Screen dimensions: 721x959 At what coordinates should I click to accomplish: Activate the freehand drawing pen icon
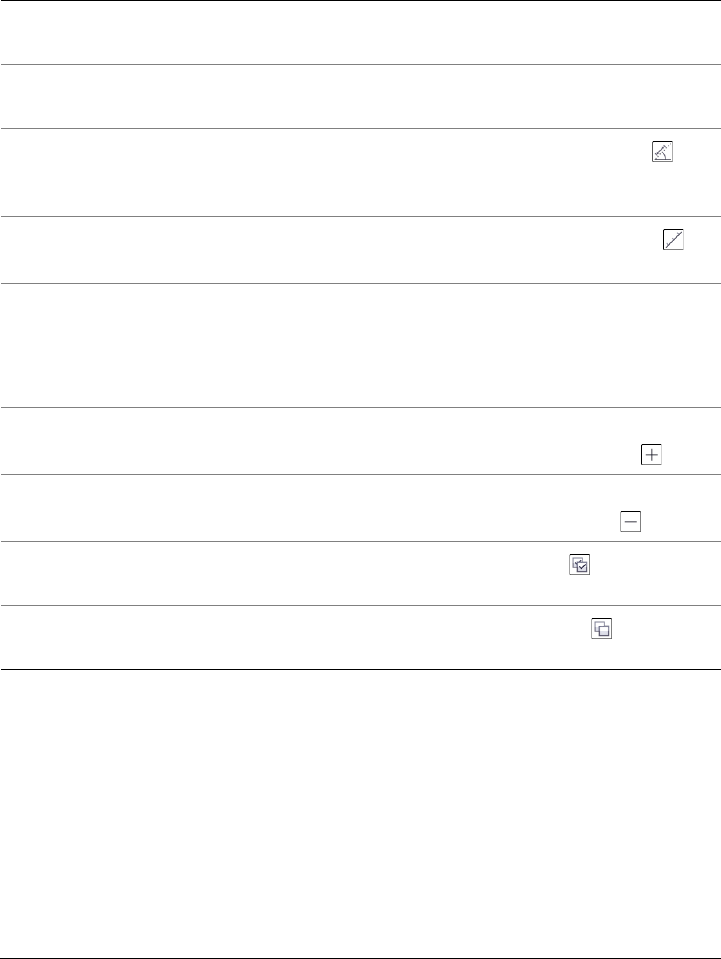coord(662,153)
